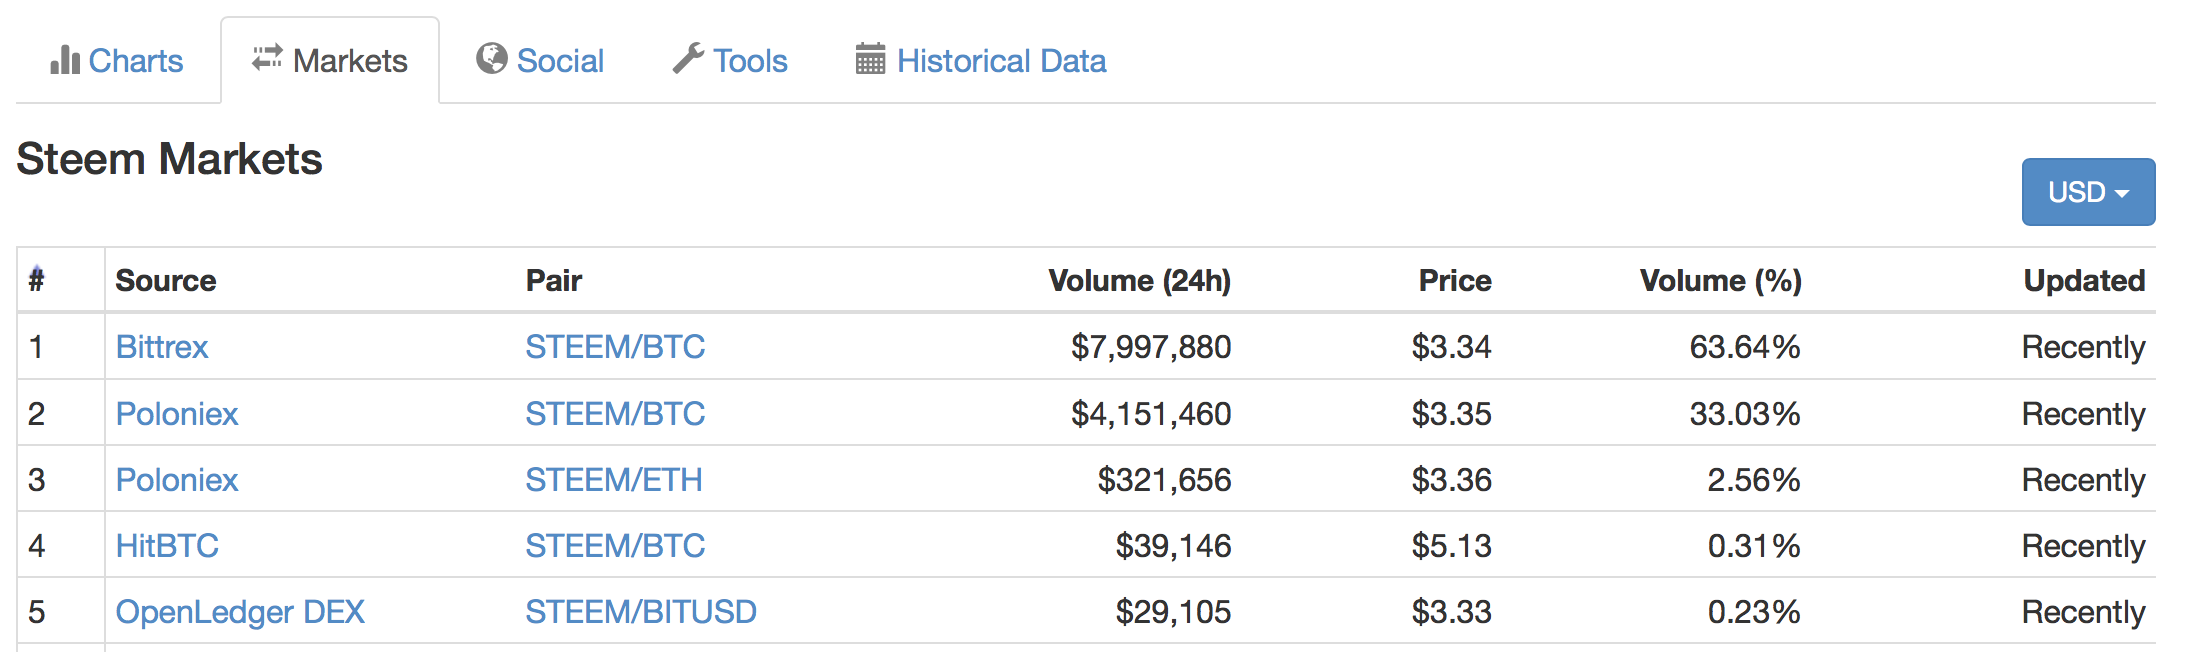The height and width of the screenshot is (652, 2200).
Task: Switch to the Social tab
Action: coord(540,61)
